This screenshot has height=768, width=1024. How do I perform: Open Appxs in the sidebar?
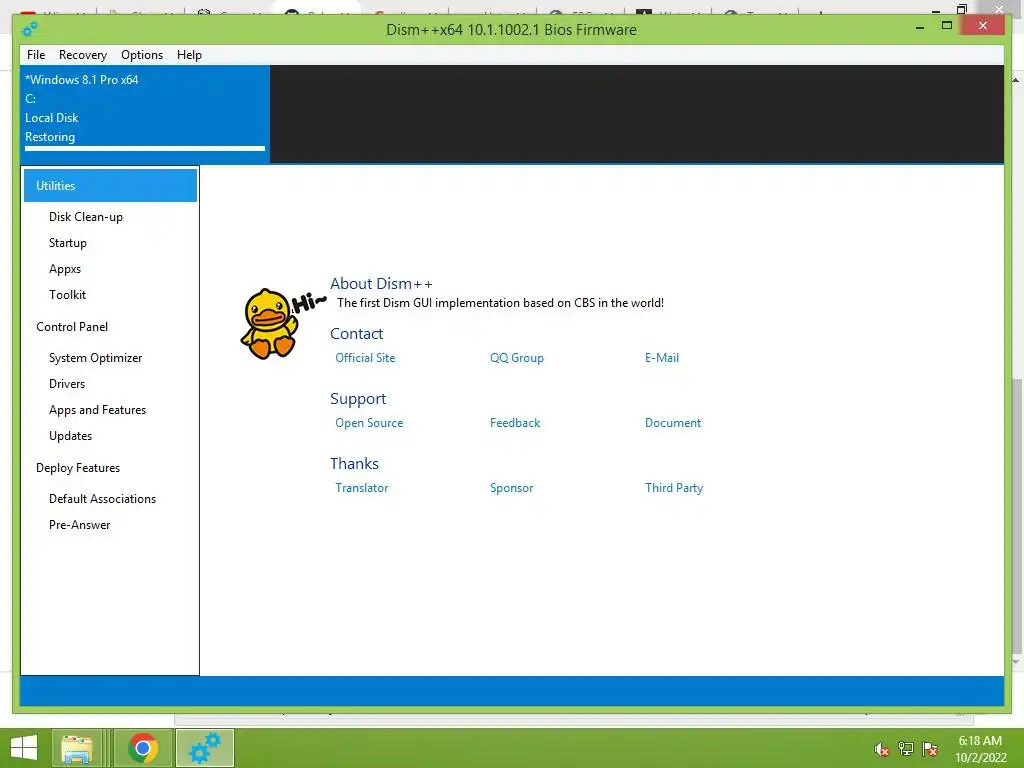click(65, 269)
